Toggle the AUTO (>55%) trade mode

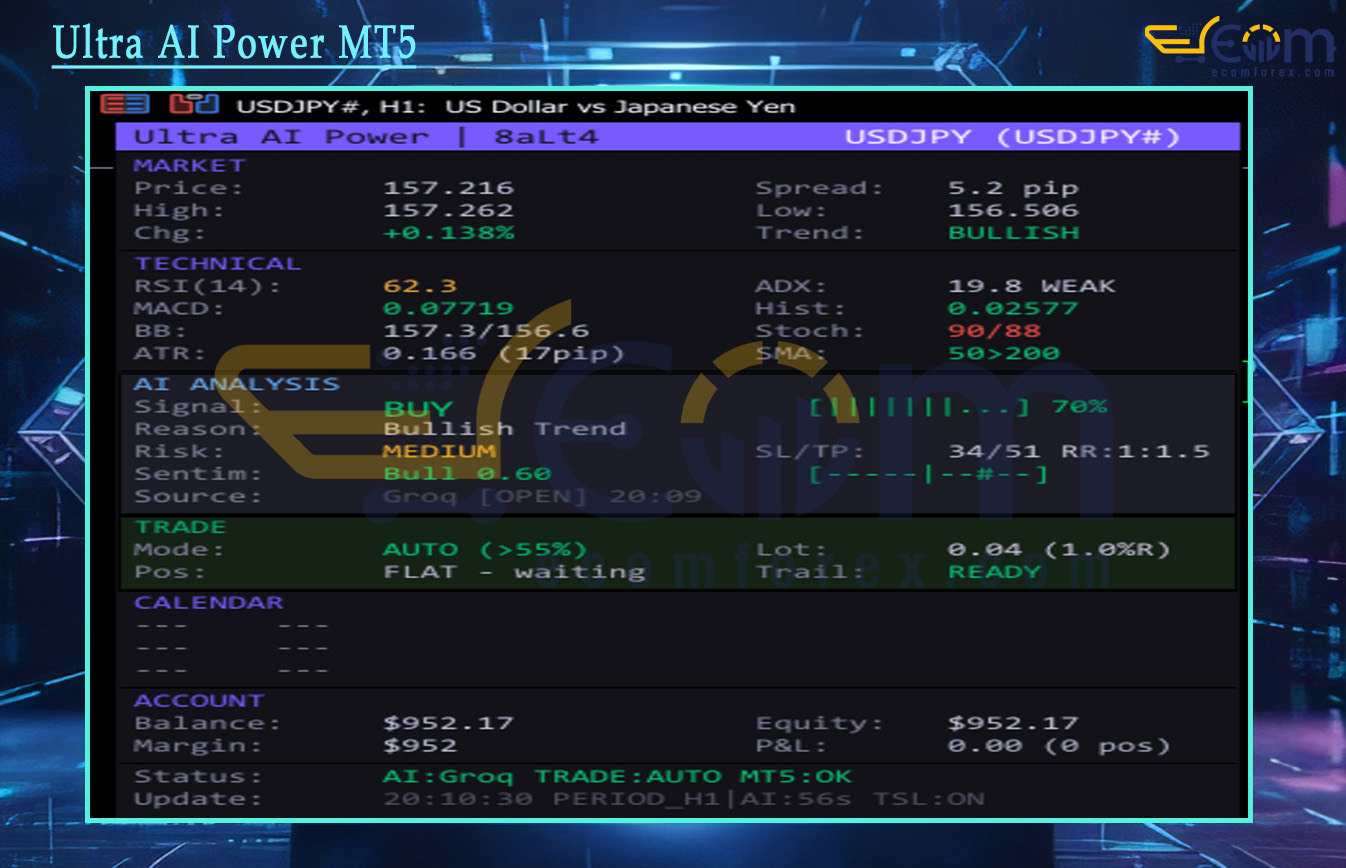[484, 549]
